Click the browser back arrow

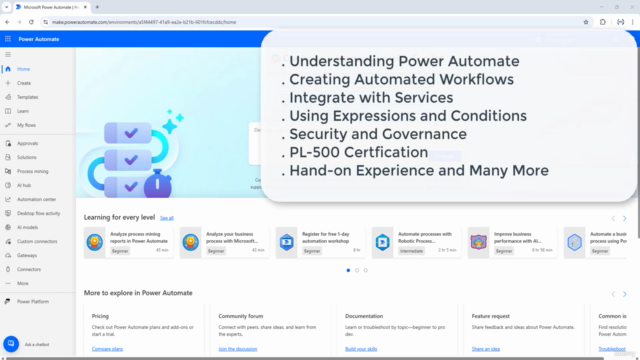7,22
